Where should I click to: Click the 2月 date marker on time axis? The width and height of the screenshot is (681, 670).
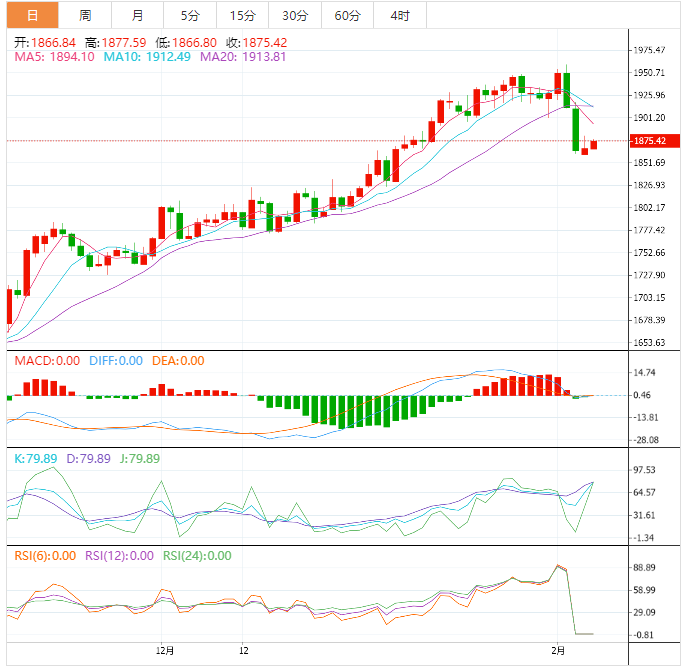point(558,651)
